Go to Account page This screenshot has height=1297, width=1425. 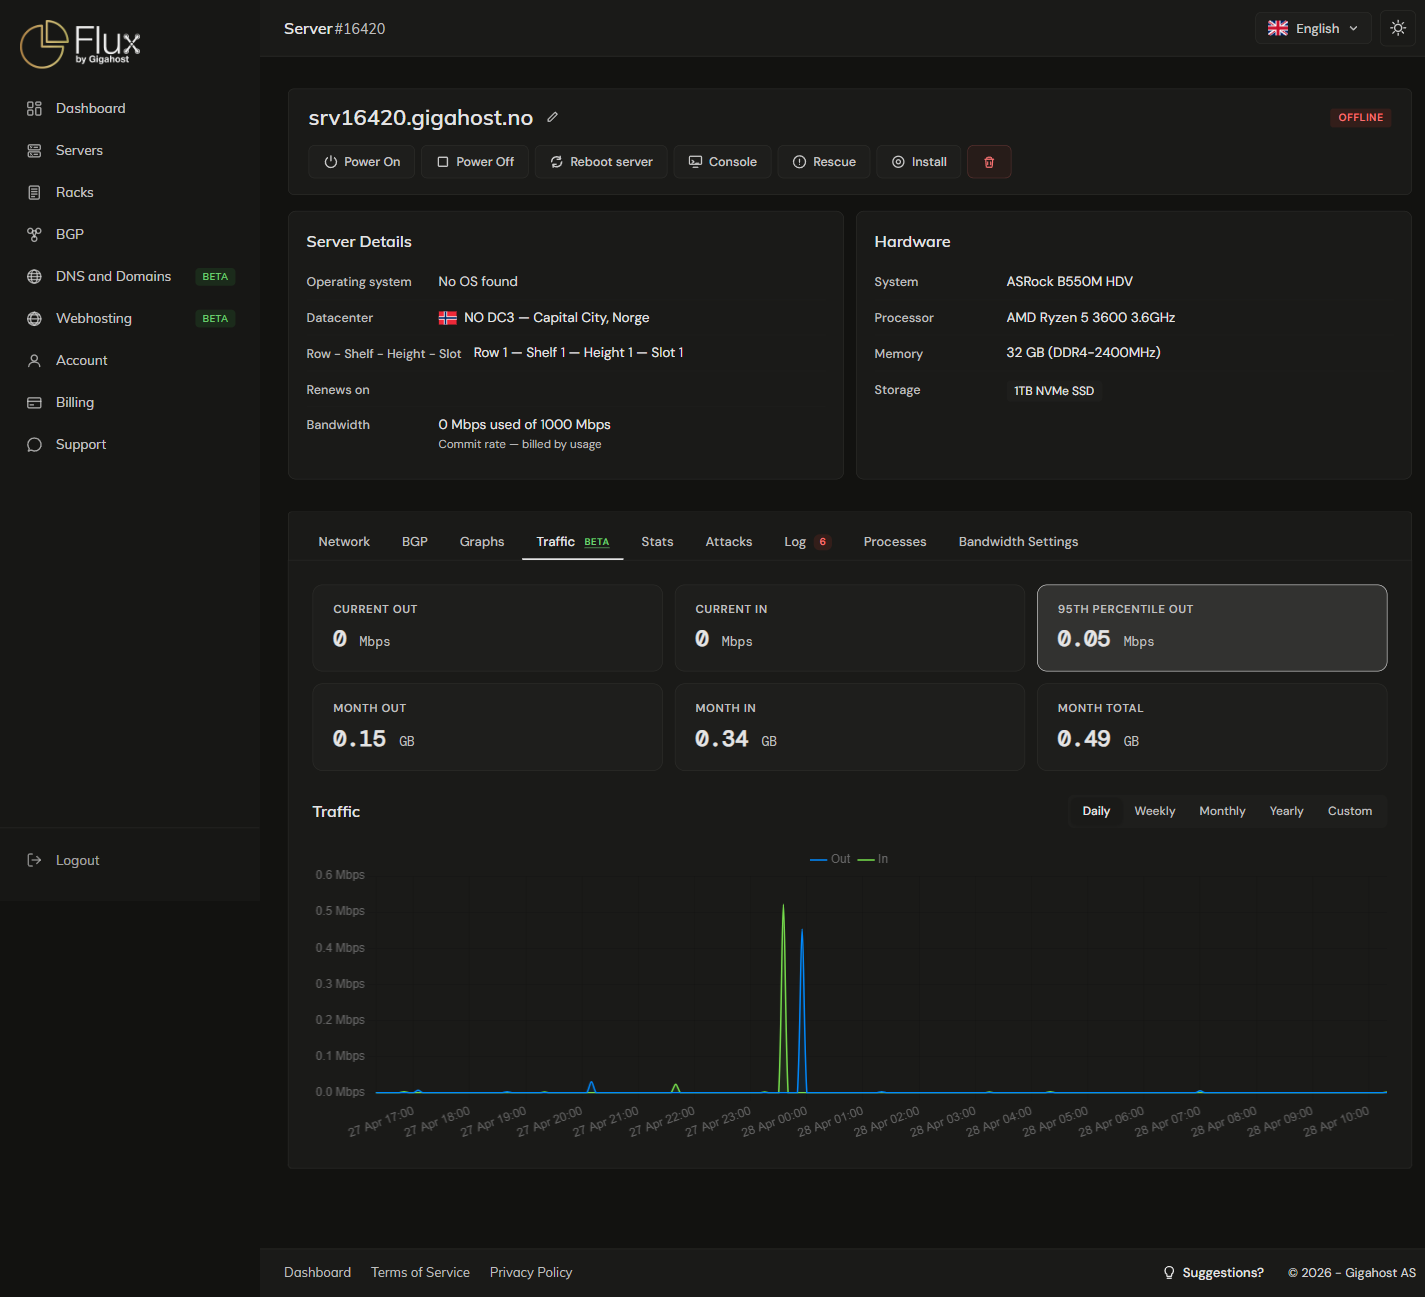[81, 360]
